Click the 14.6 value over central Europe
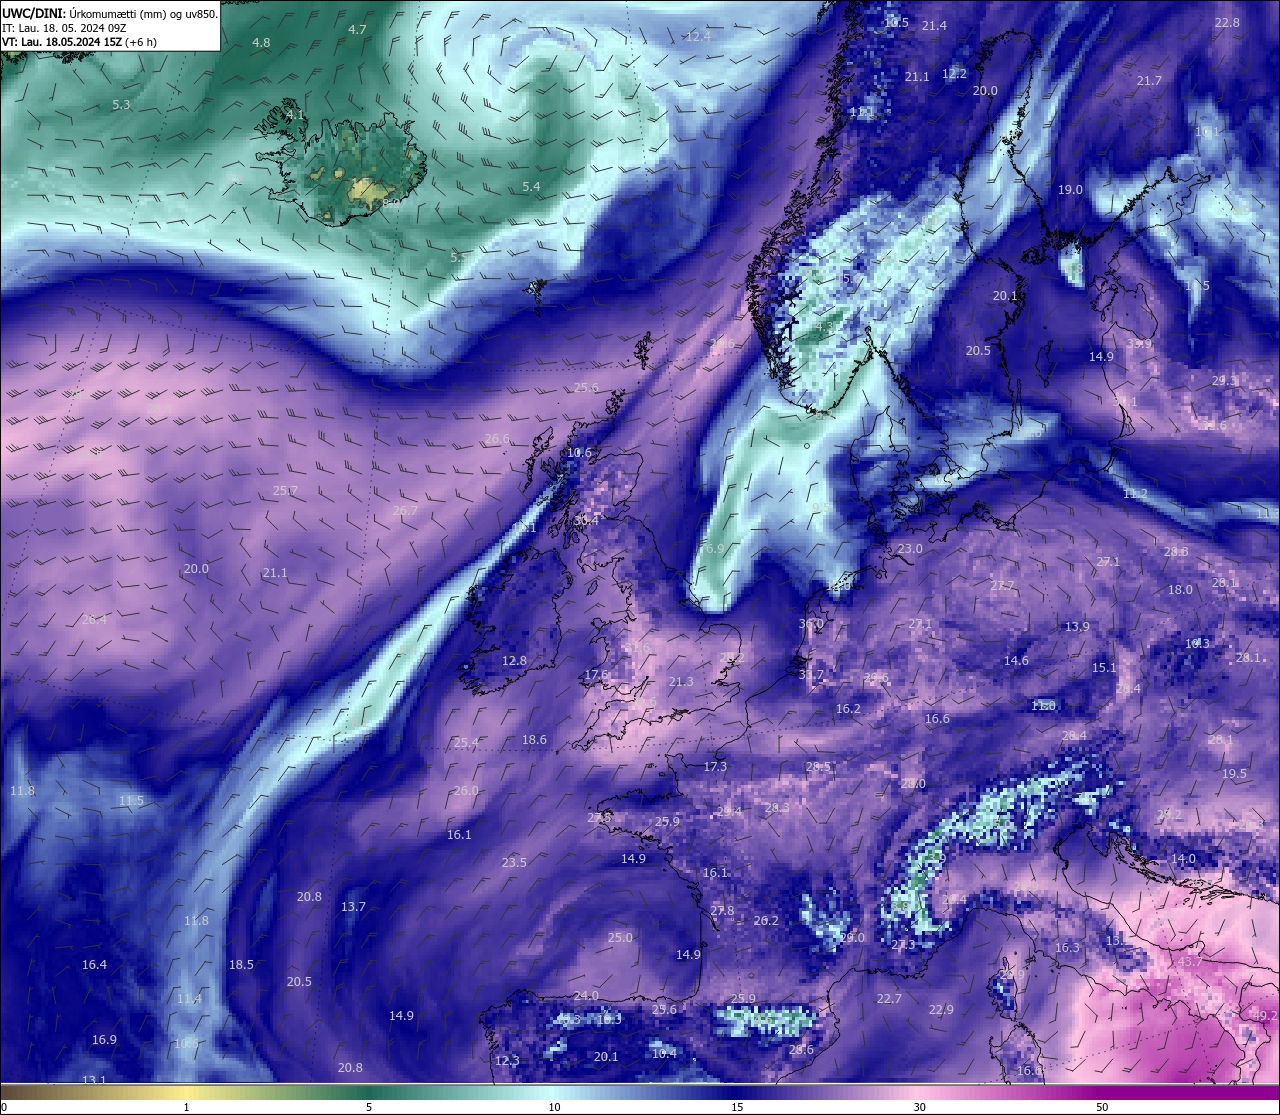Viewport: 1280px width, 1115px height. tap(1016, 661)
